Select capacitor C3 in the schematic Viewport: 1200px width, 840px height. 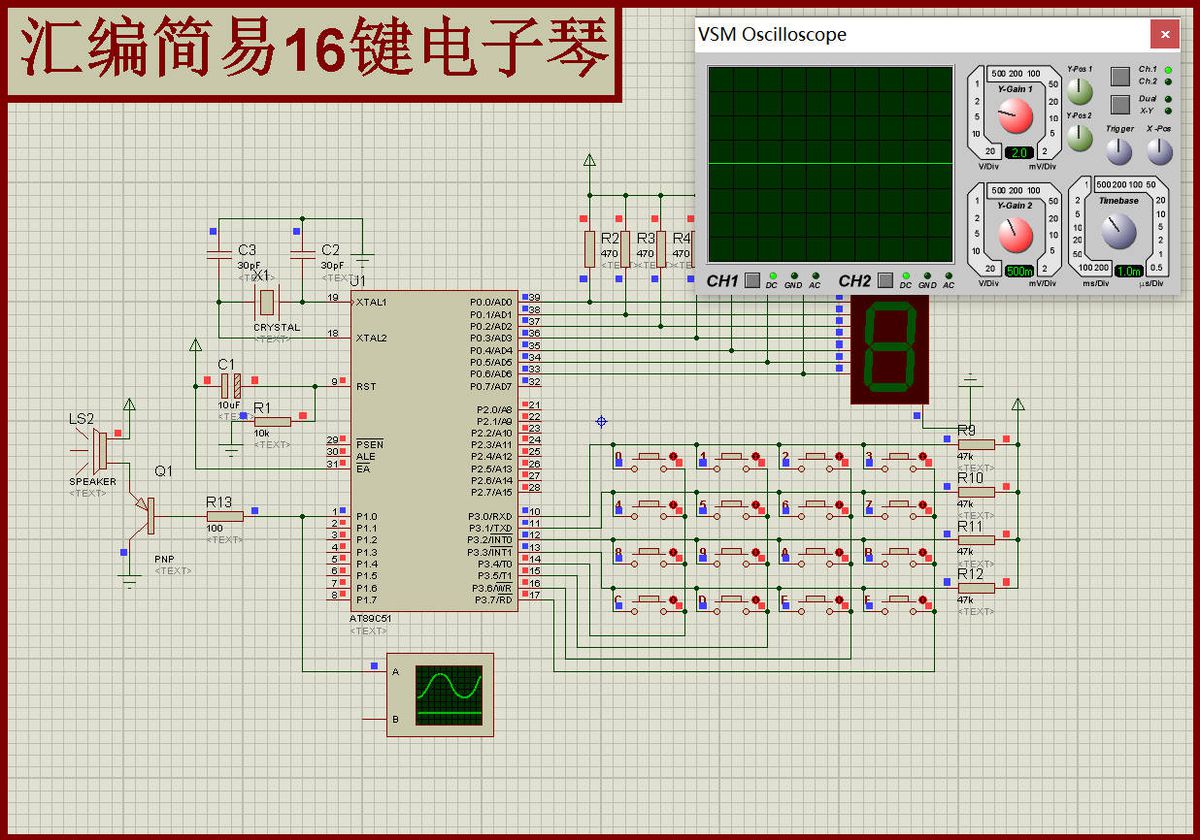[220, 255]
